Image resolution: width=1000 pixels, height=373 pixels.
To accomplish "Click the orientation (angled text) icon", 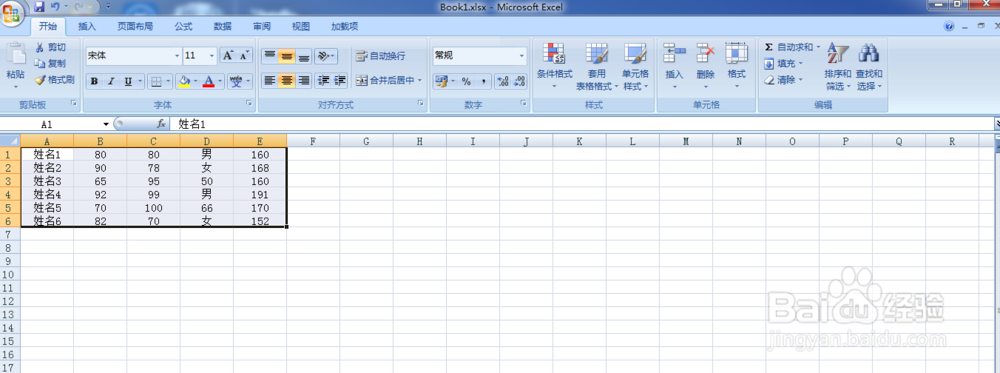I will [x=324, y=55].
